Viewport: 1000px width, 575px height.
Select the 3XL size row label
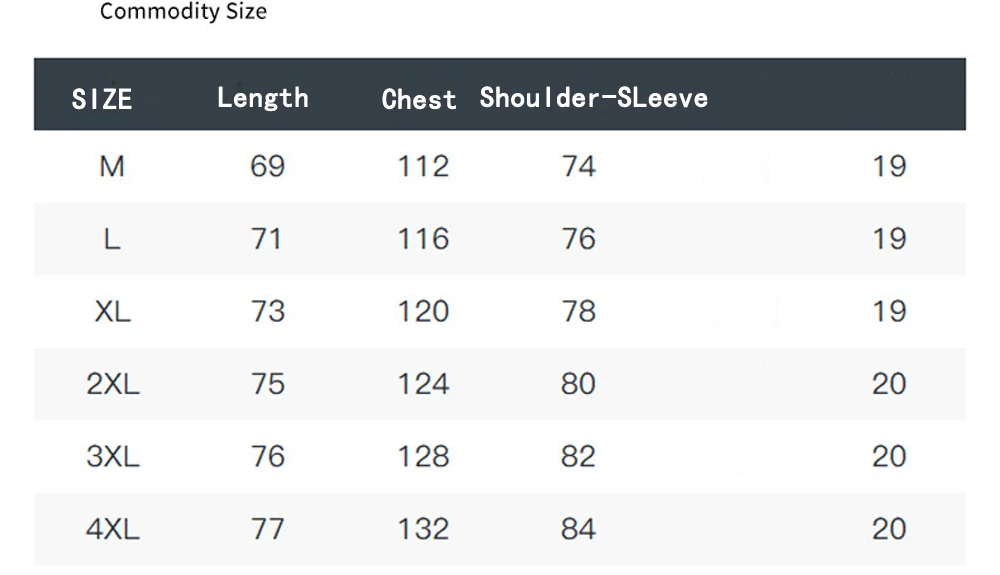pos(113,457)
